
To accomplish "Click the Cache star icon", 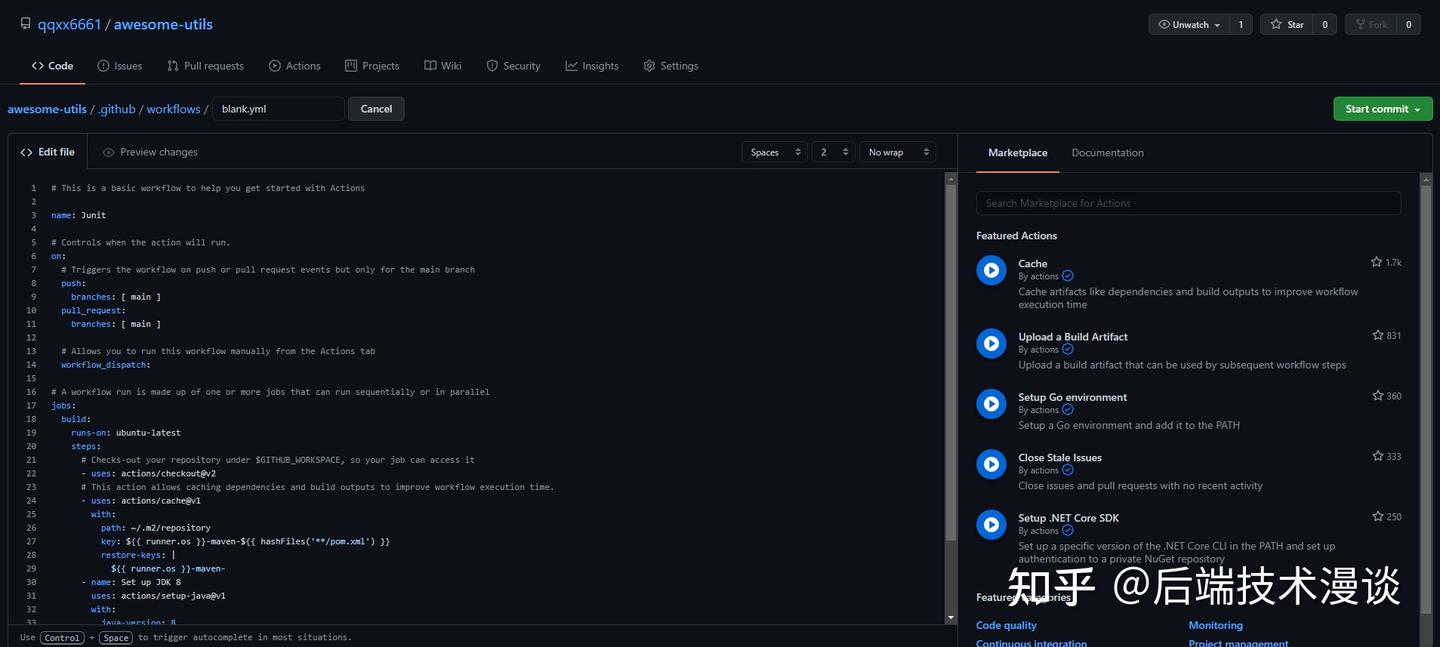I will pyautogui.click(x=1376, y=262).
